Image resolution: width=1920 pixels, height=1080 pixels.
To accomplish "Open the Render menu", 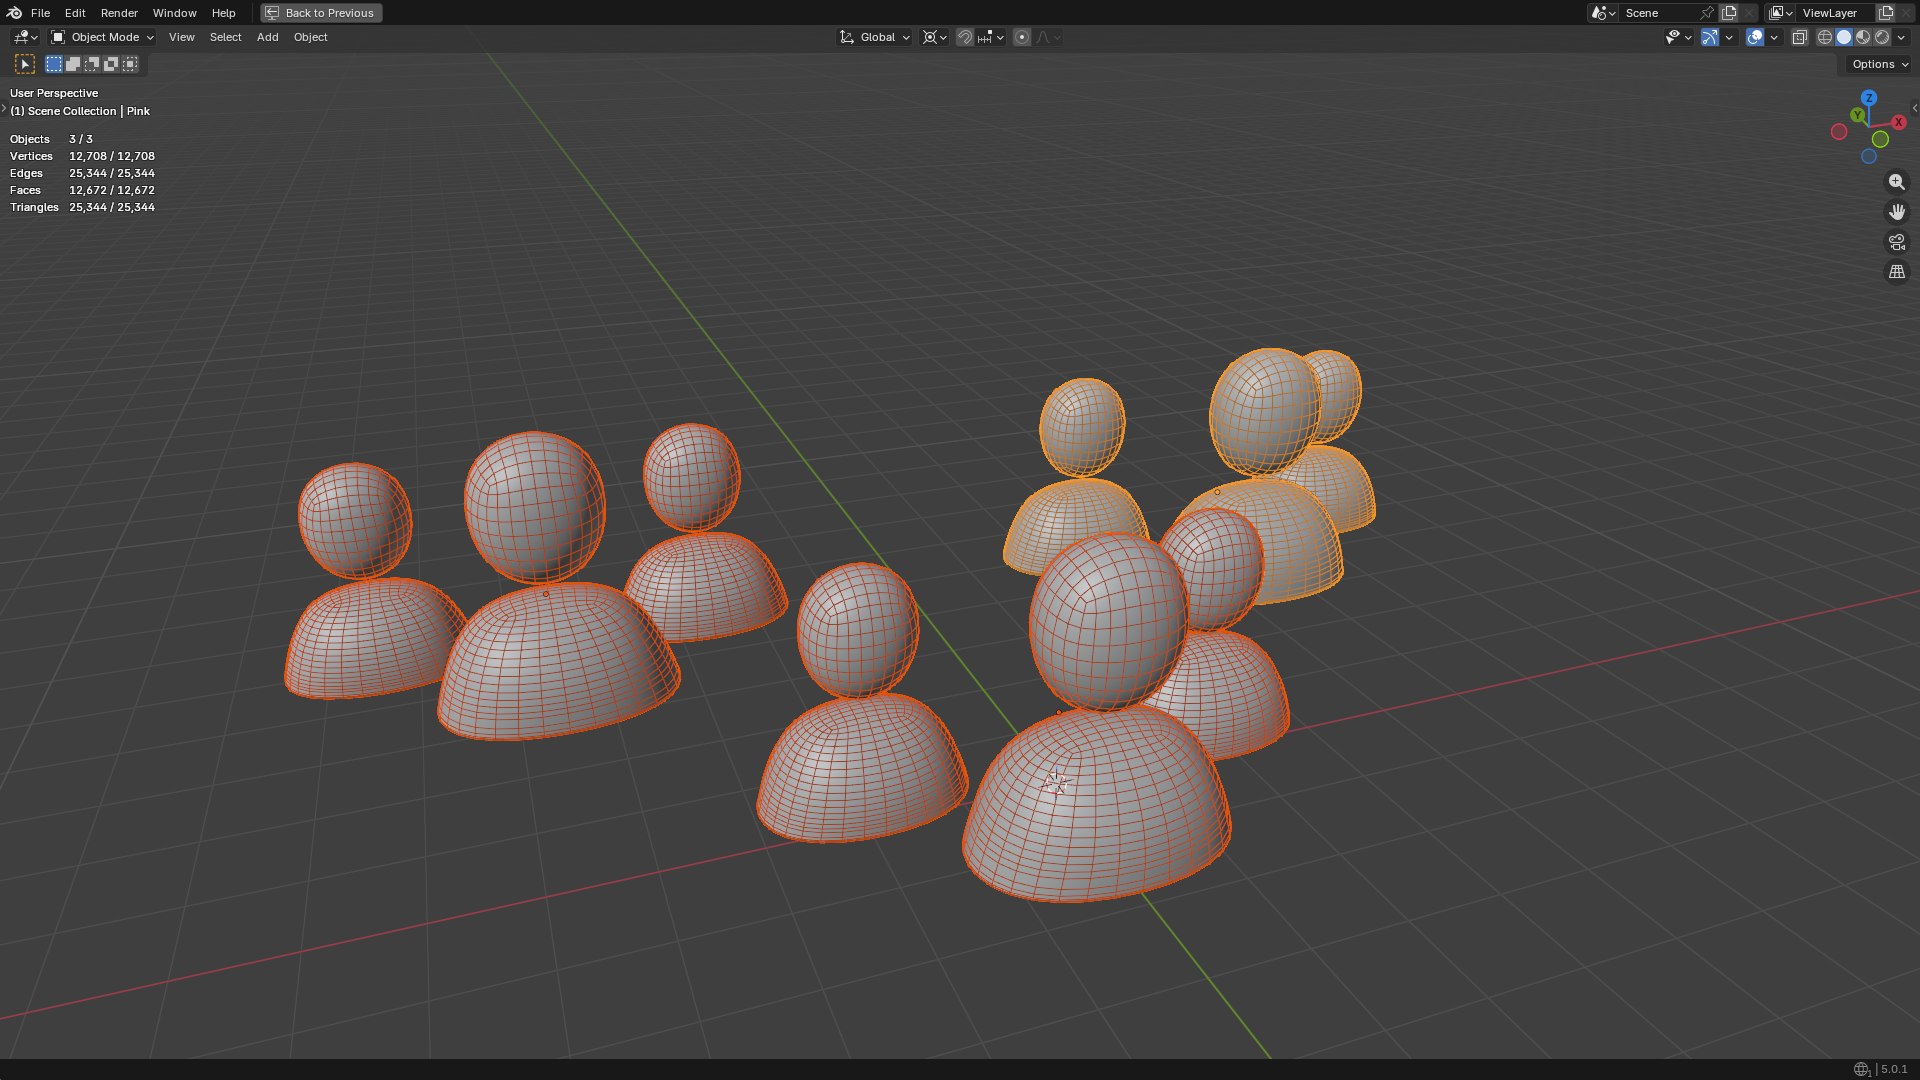I will (x=119, y=13).
